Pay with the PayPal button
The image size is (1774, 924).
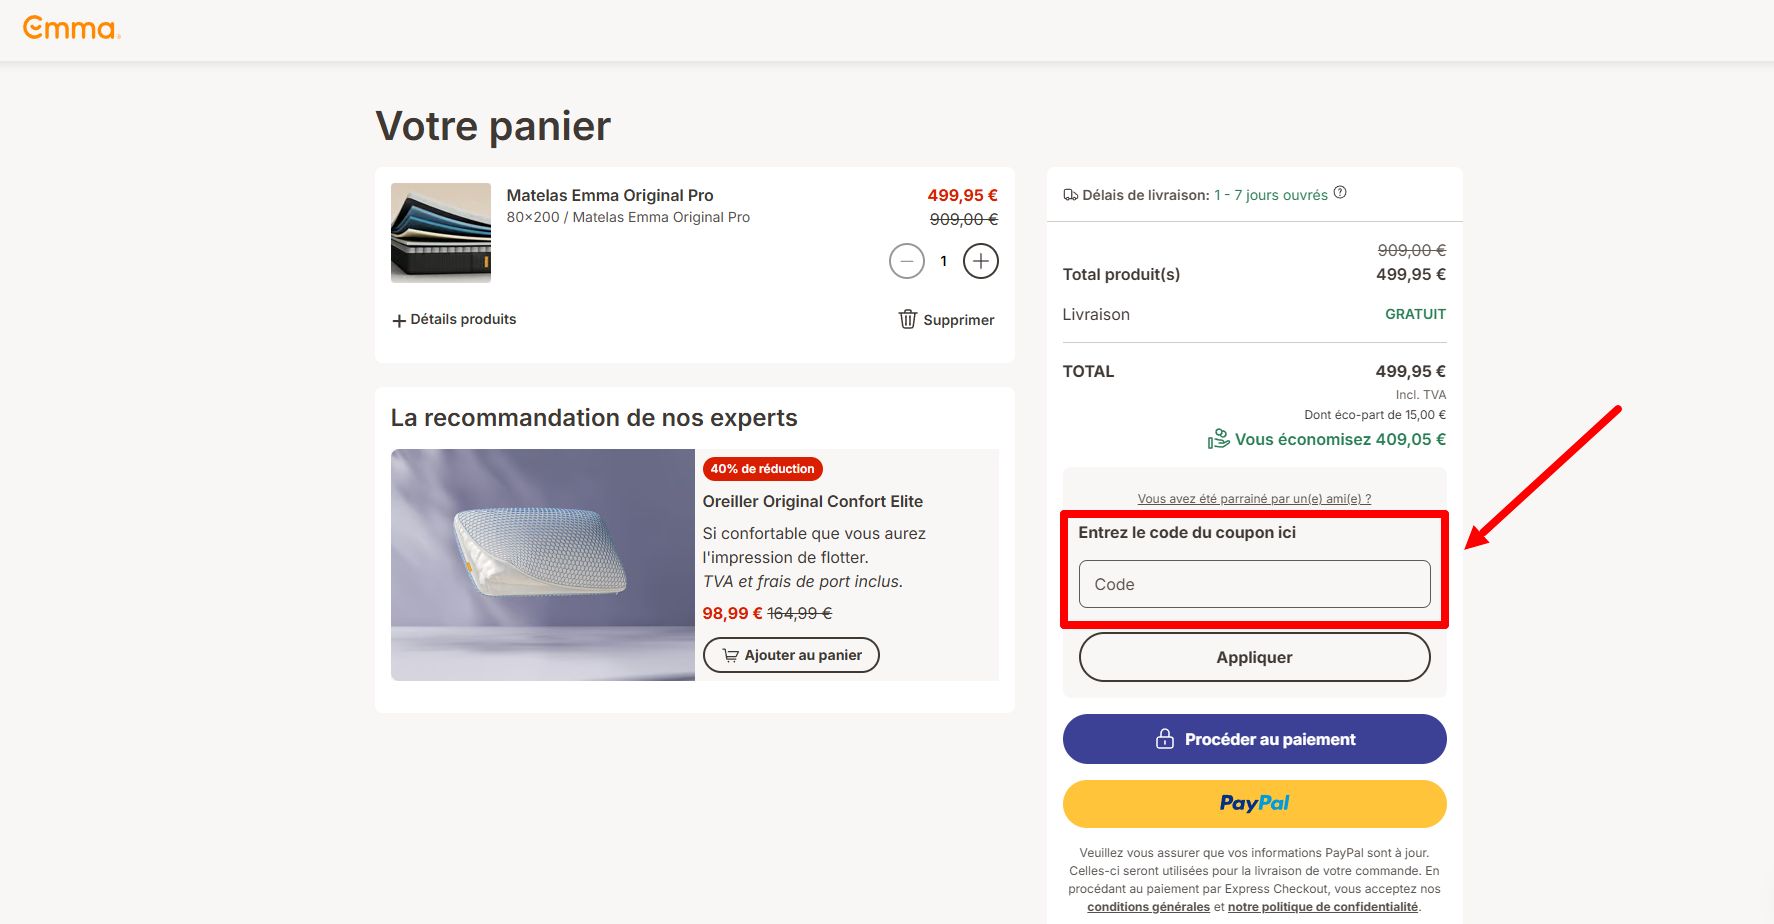tap(1254, 804)
